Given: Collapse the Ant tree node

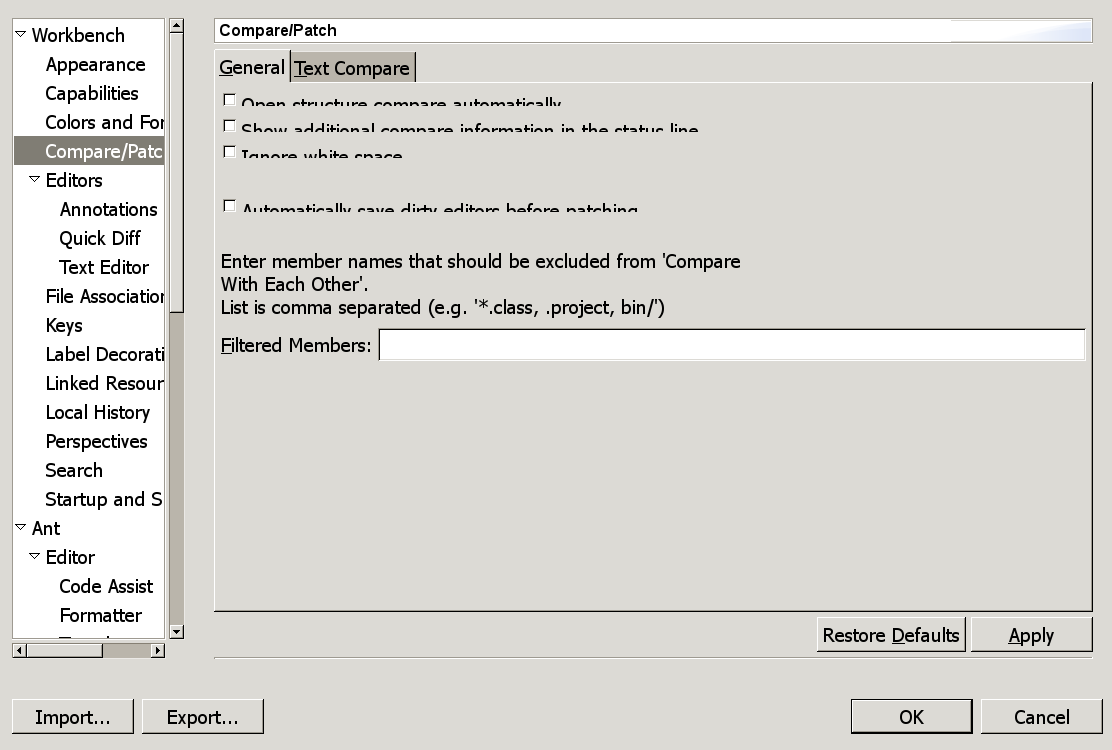Looking at the screenshot, I should pyautogui.click(x=20, y=528).
